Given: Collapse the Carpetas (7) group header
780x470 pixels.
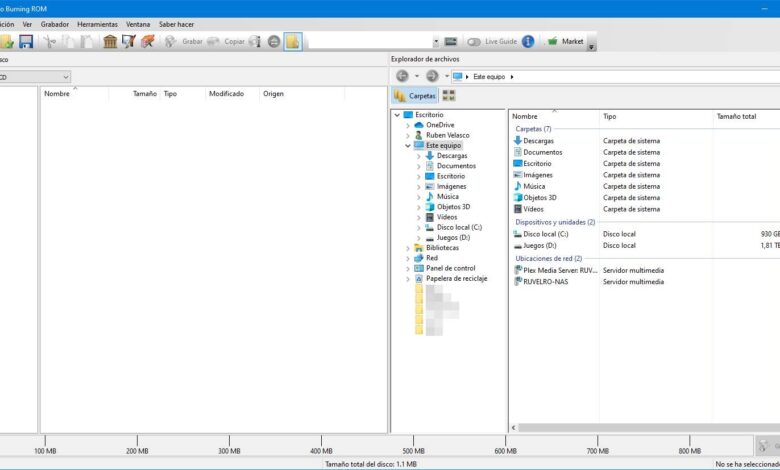Looking at the screenshot, I should (x=533, y=129).
